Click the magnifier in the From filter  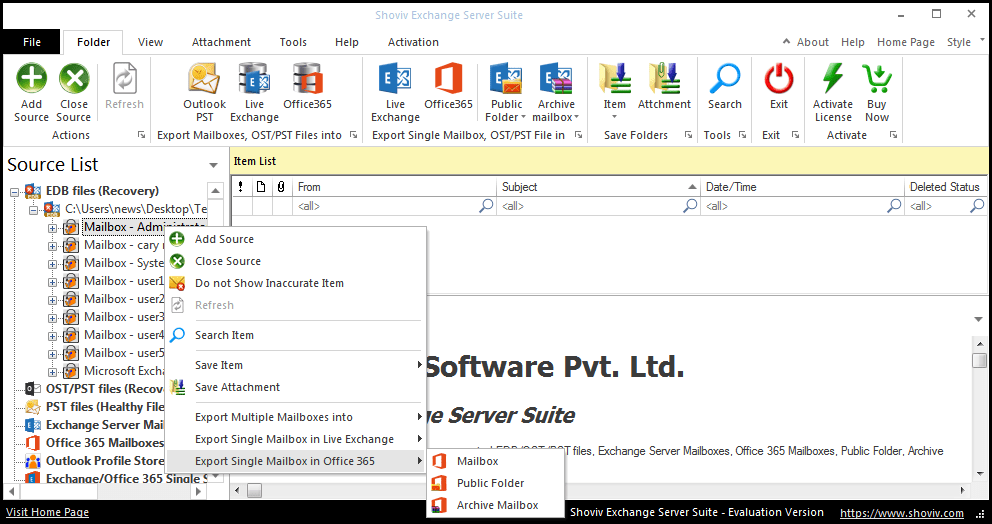486,206
